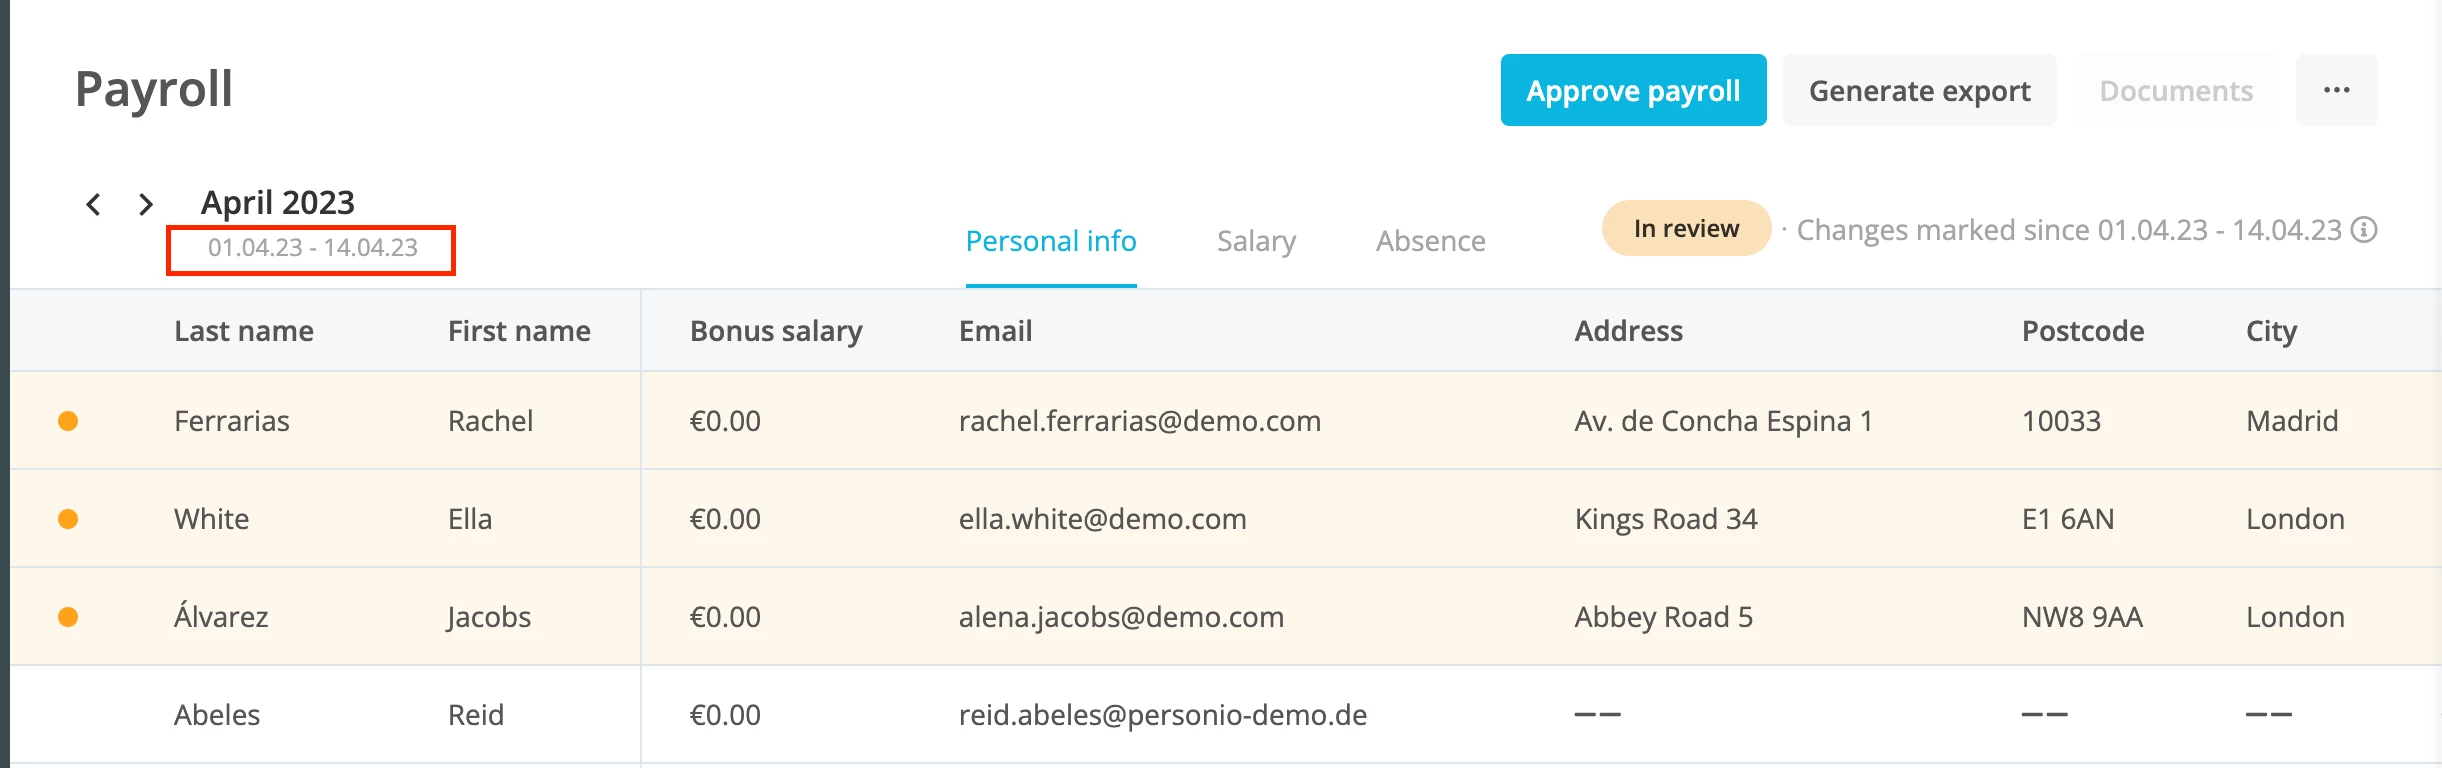This screenshot has width=2442, height=768.
Task: Click the Last name column header
Action: coord(244,331)
